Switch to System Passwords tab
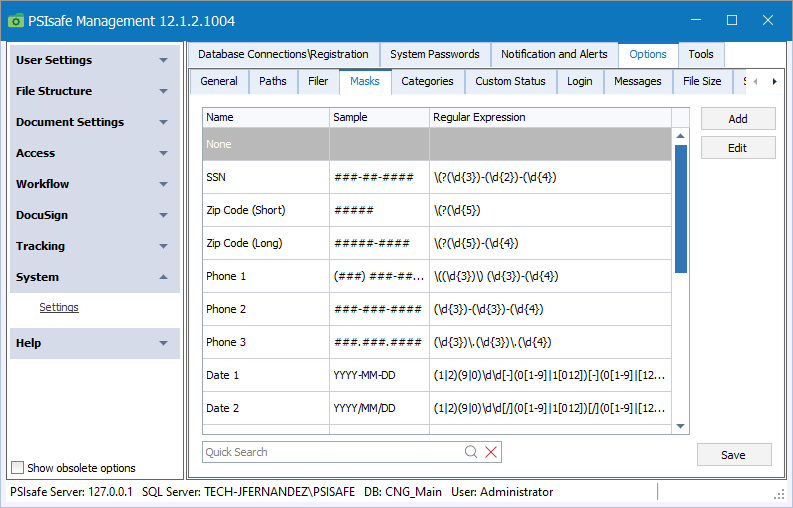The image size is (793, 508). [435, 54]
